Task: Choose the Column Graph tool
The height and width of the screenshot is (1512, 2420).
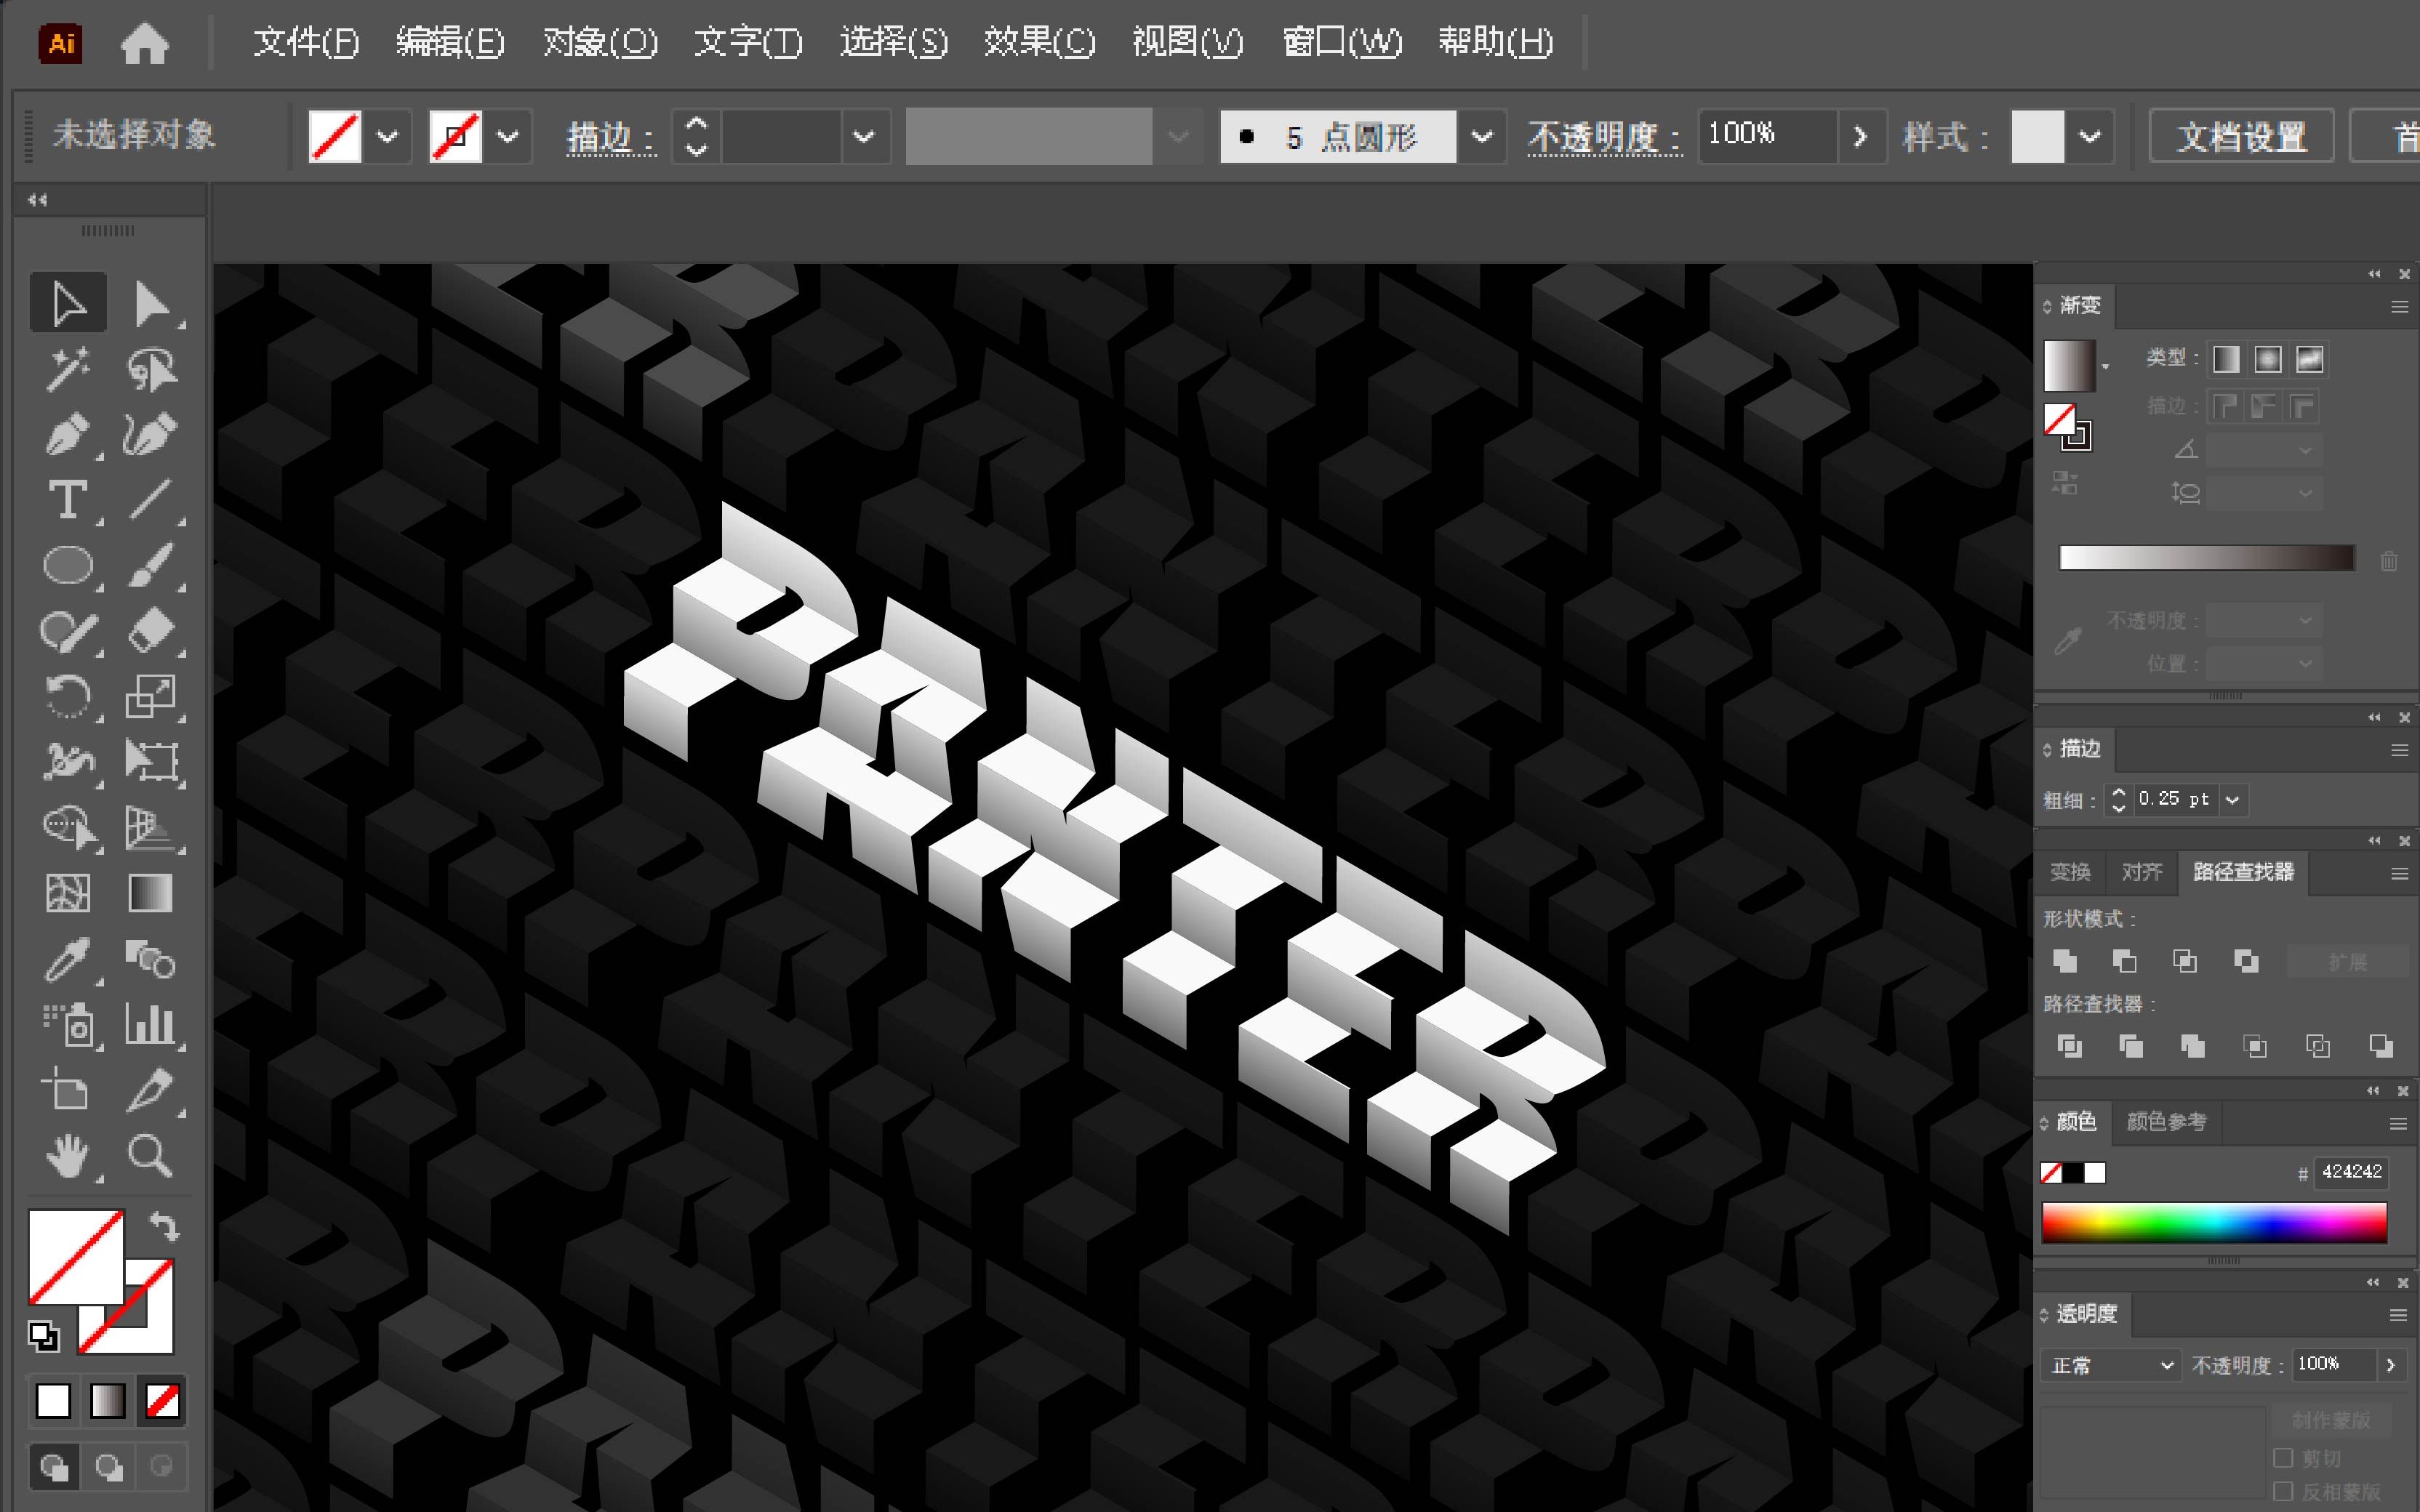Action: [x=151, y=1025]
